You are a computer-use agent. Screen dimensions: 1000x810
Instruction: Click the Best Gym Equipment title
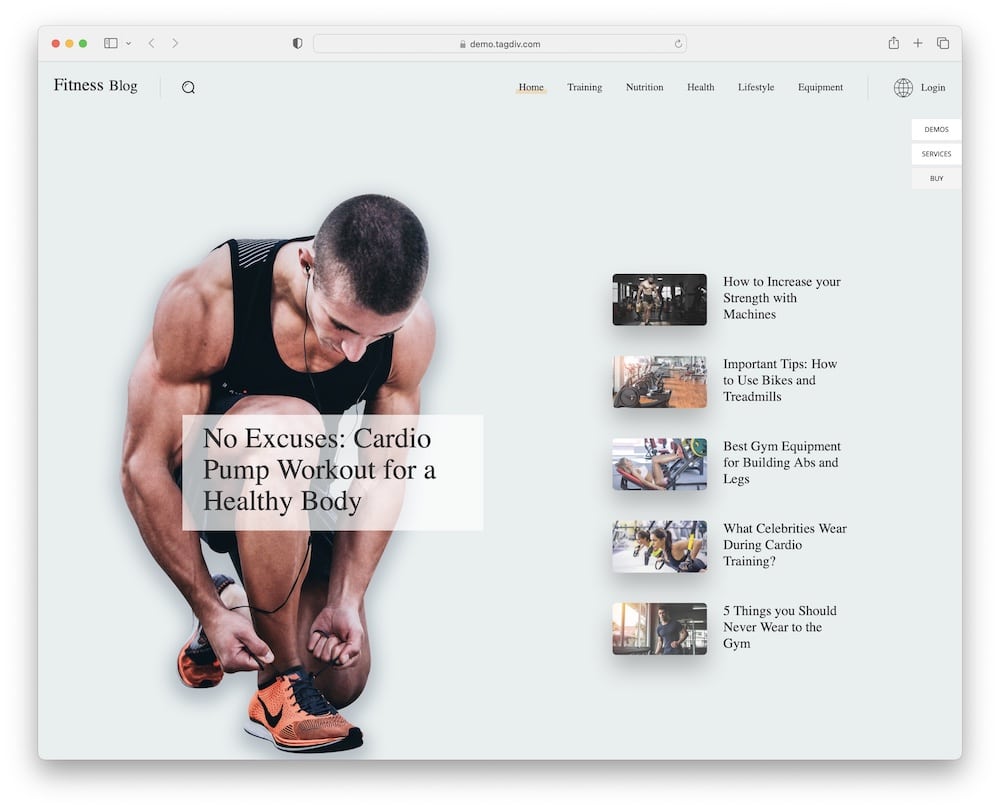[782, 462]
